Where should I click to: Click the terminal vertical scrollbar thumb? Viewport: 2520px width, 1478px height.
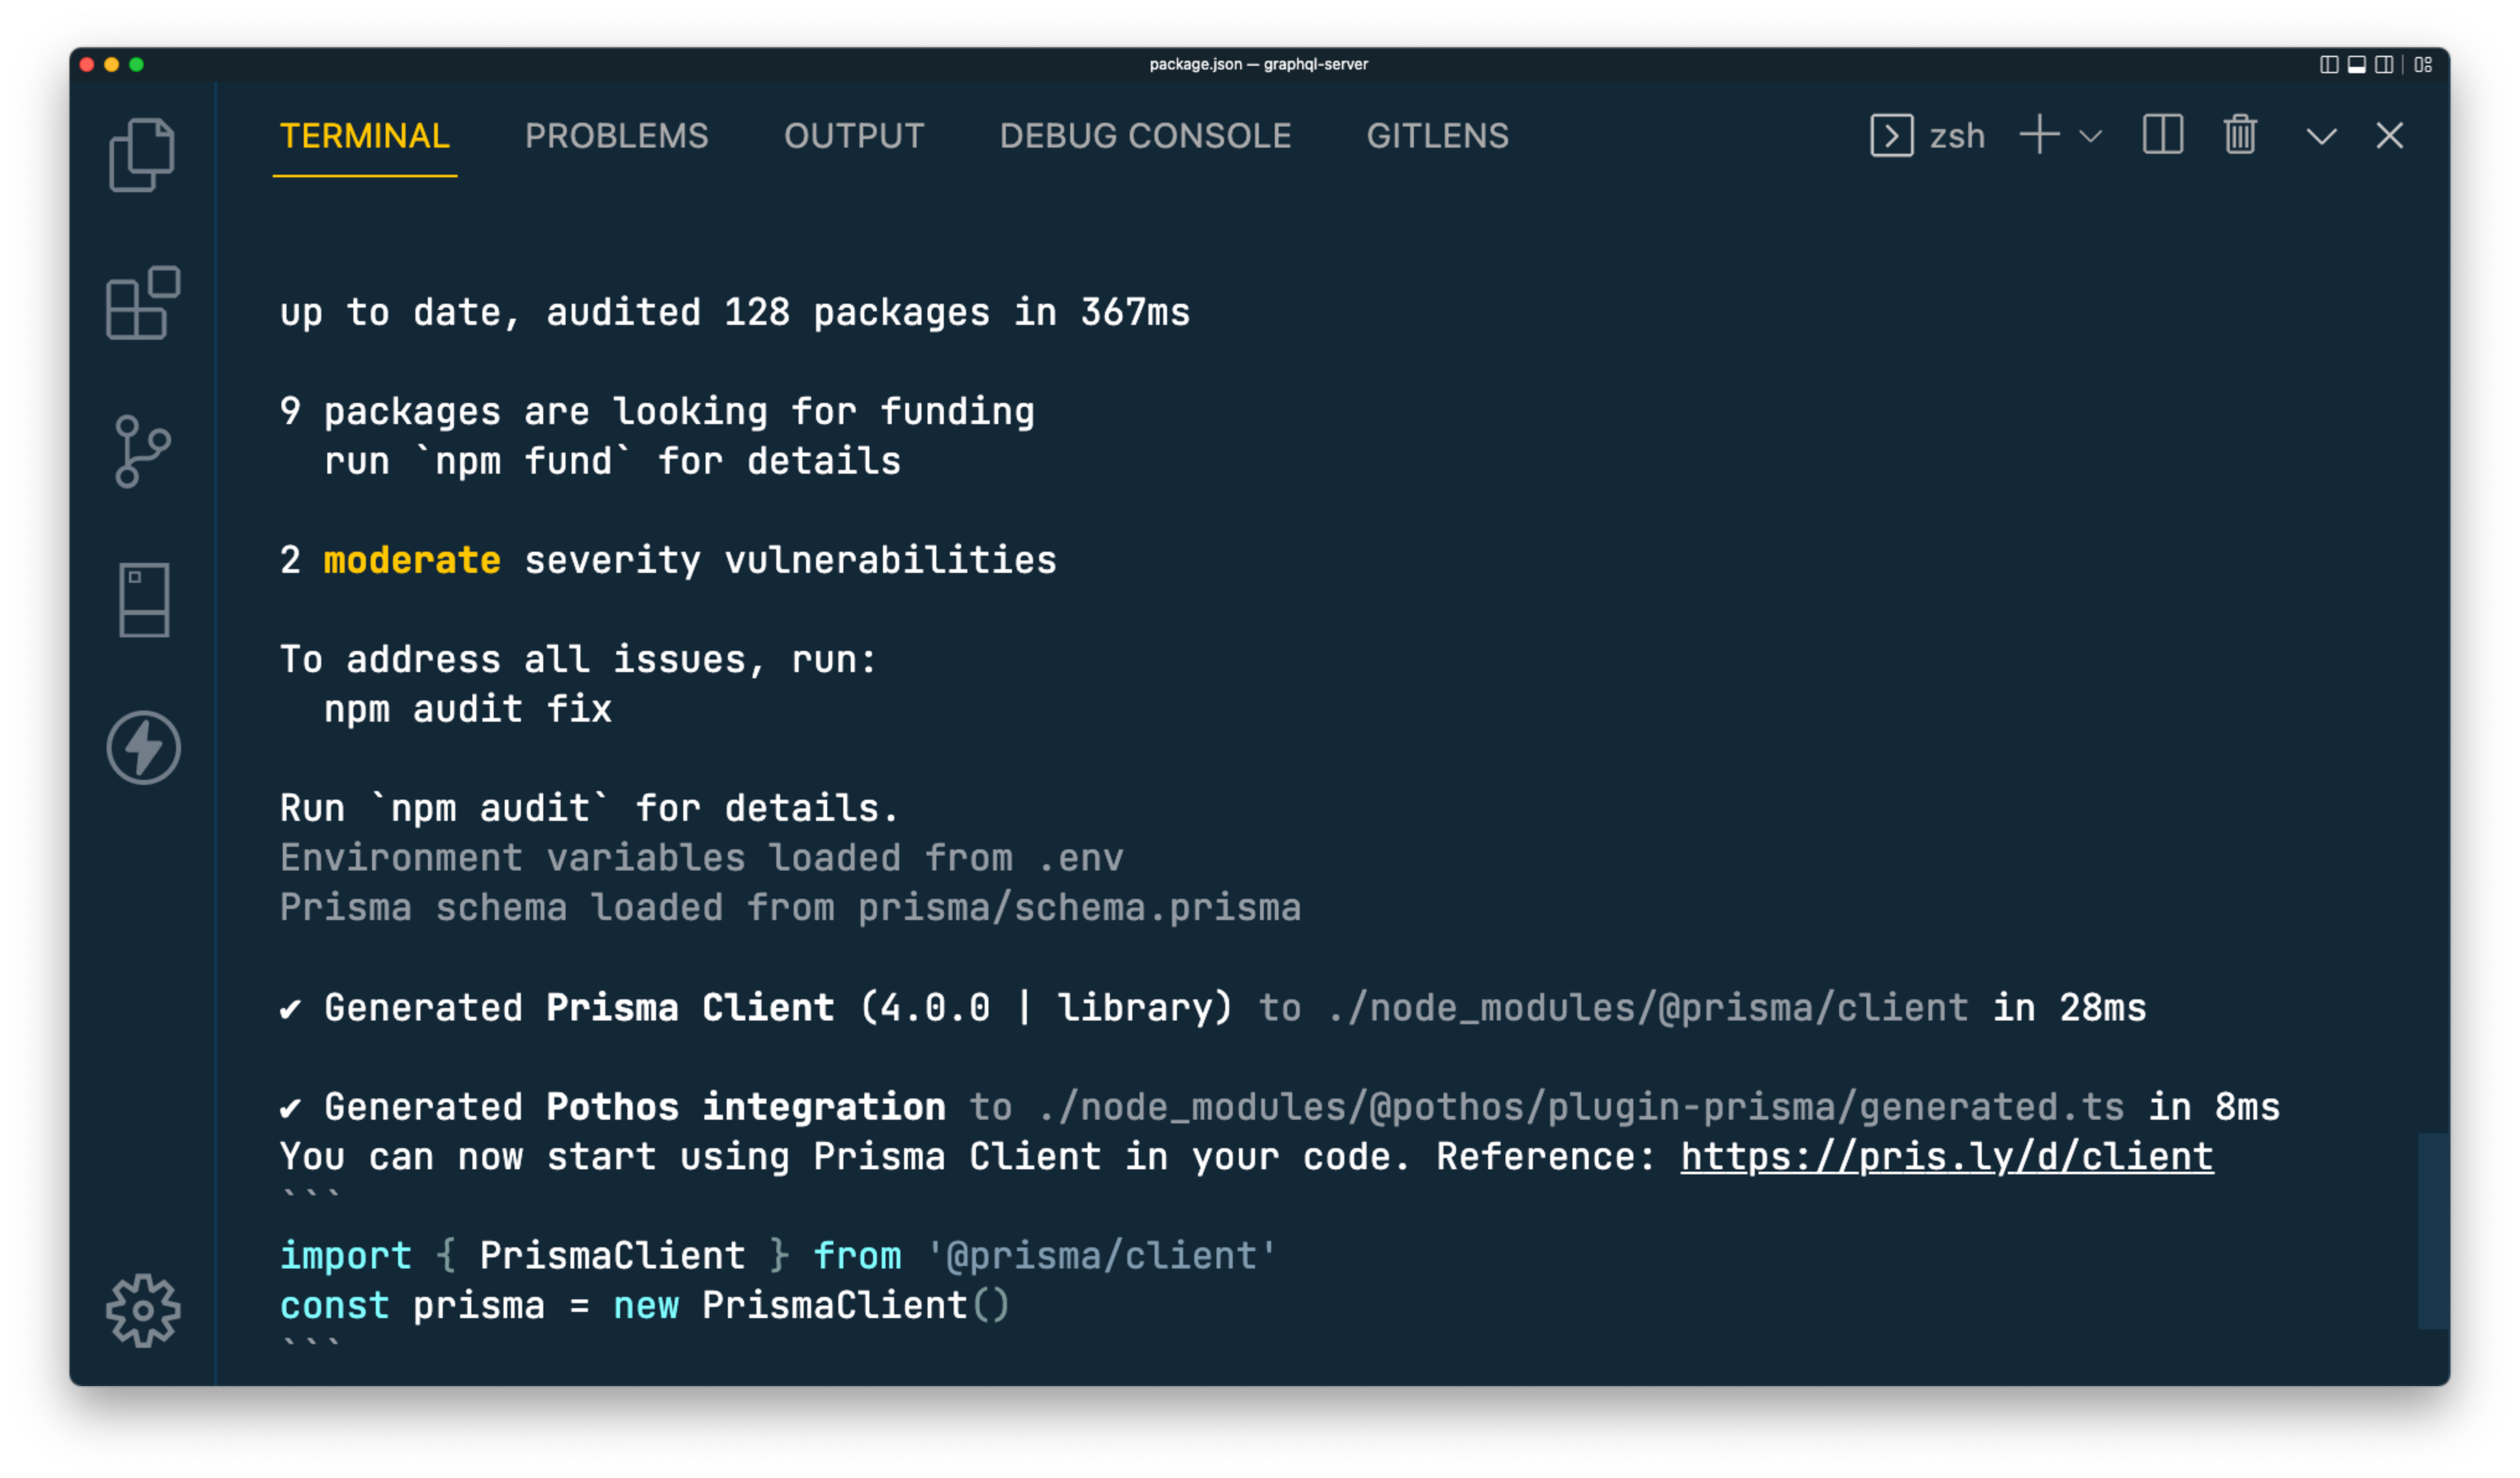pos(2433,1230)
